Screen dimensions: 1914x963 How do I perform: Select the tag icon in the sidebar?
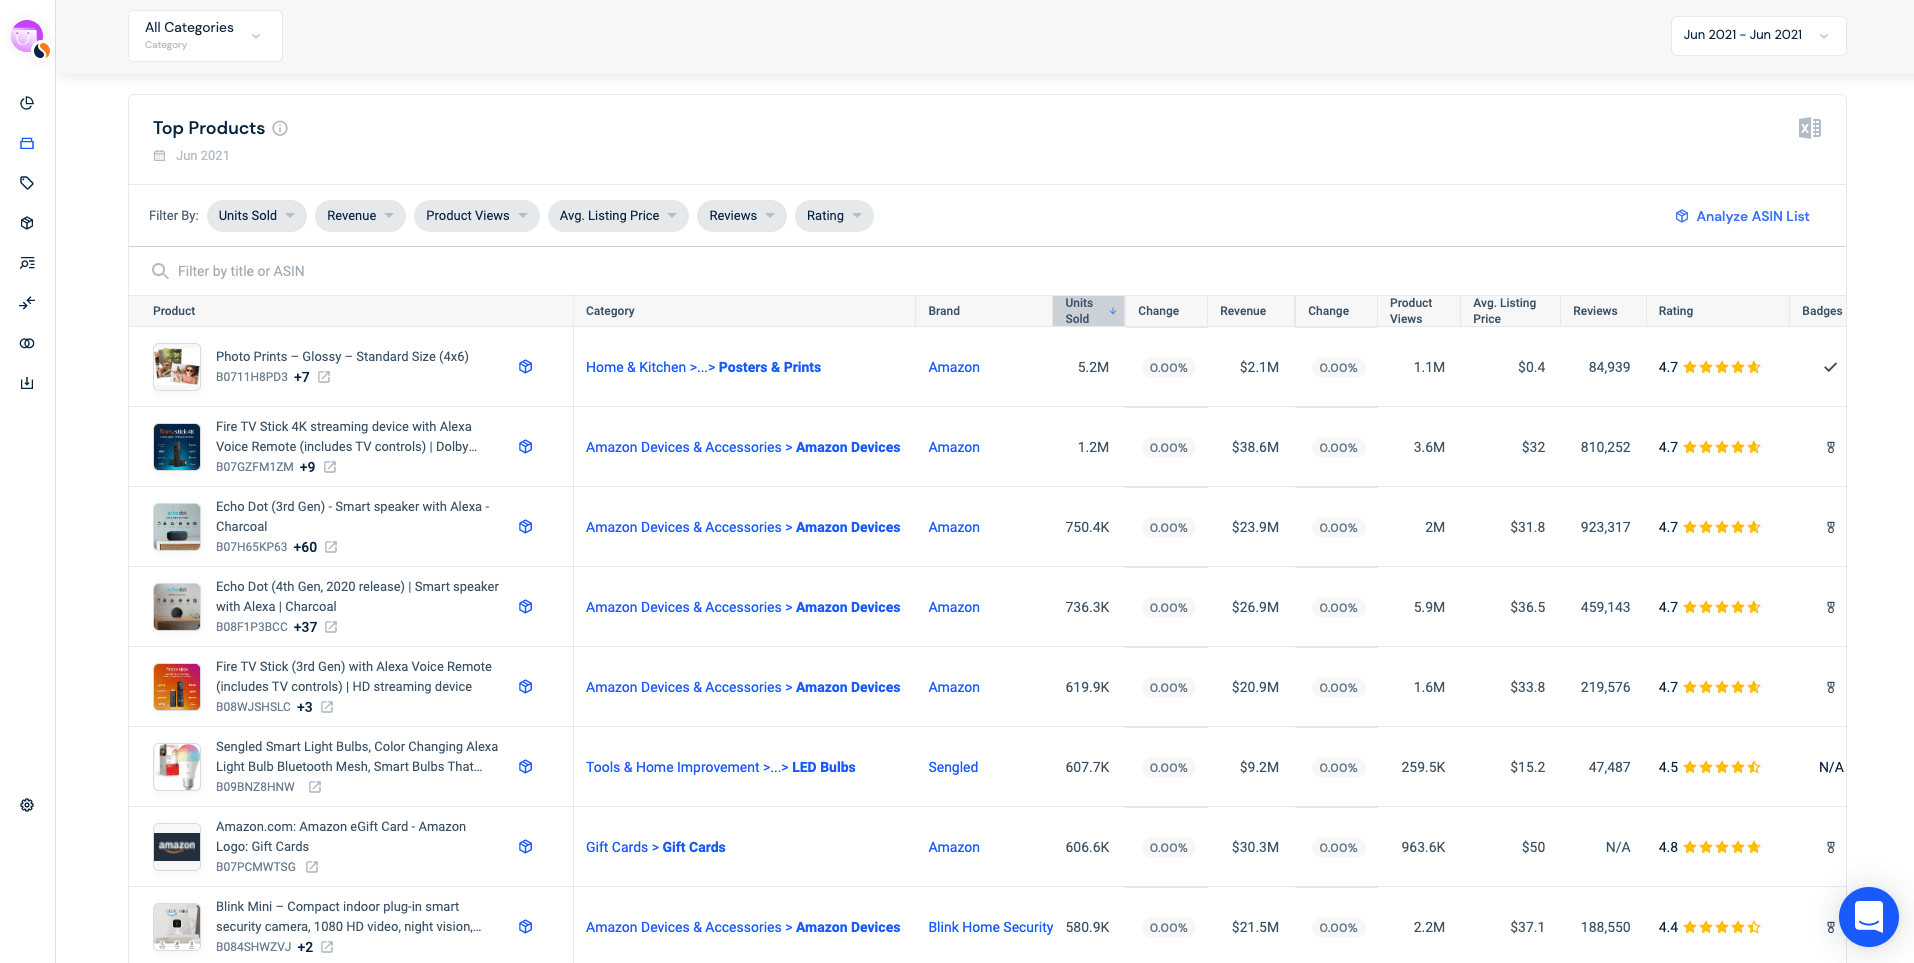27,183
